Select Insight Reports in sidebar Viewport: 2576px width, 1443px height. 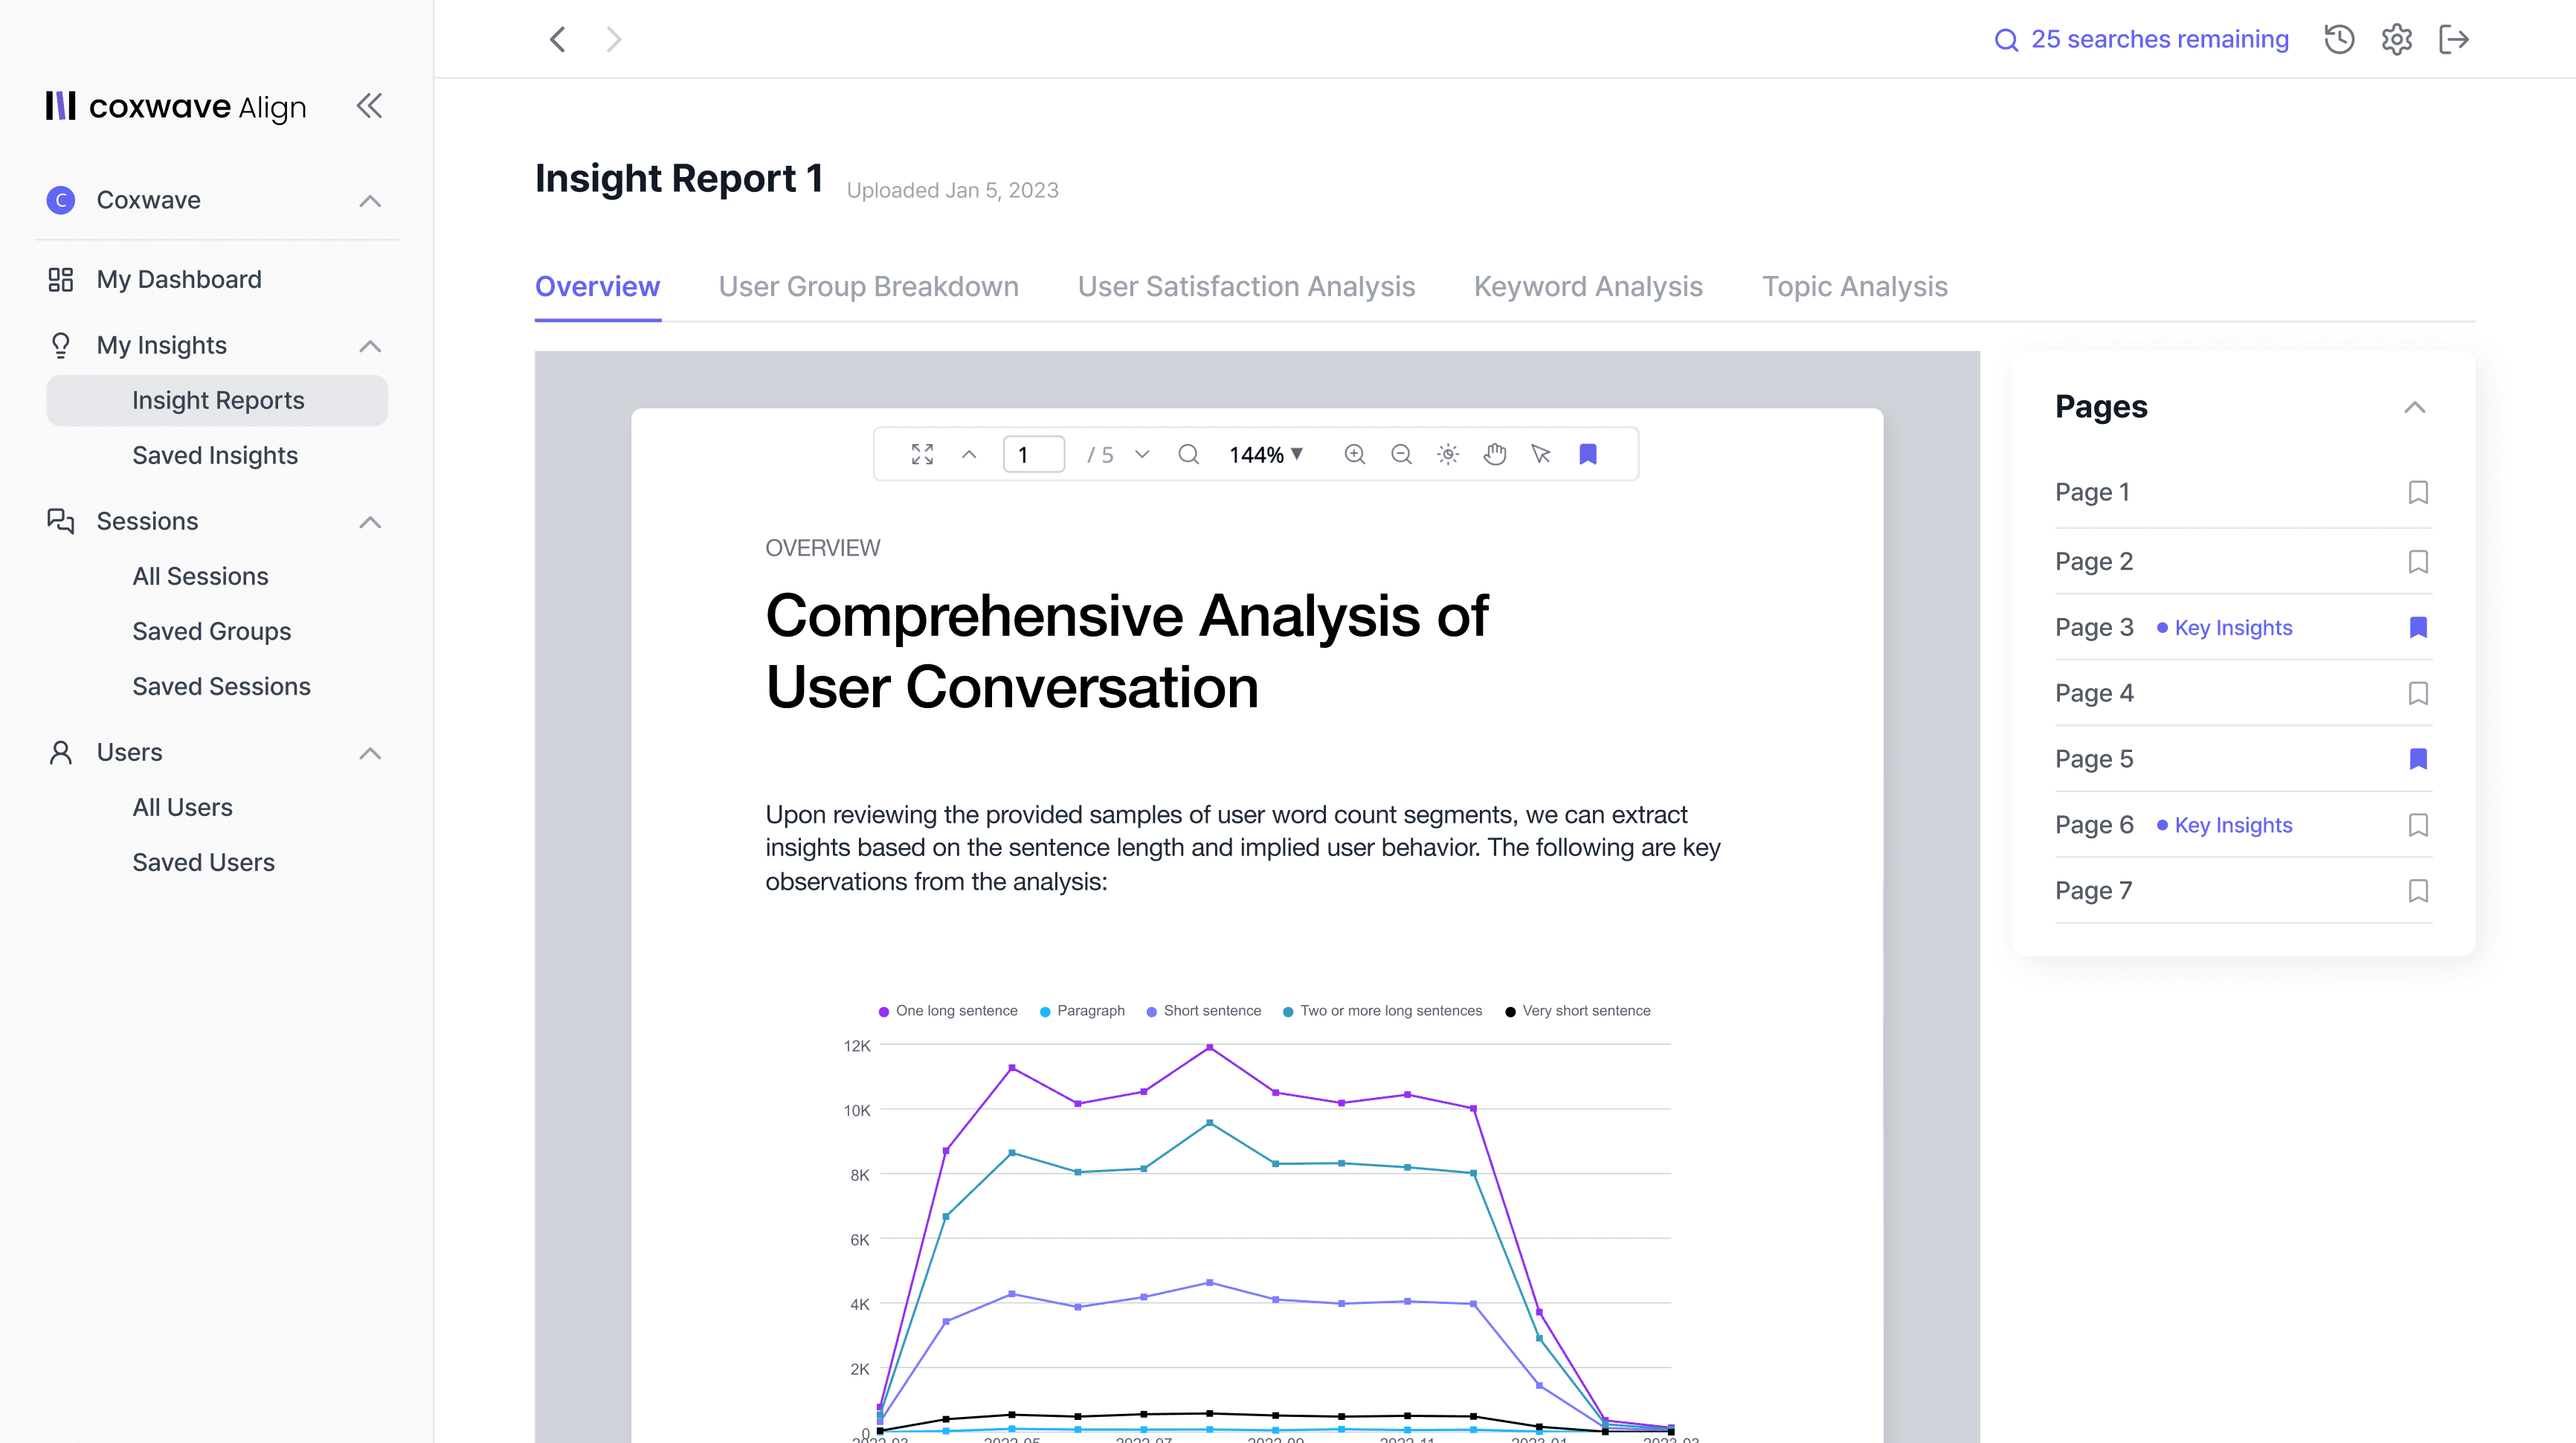(x=217, y=400)
